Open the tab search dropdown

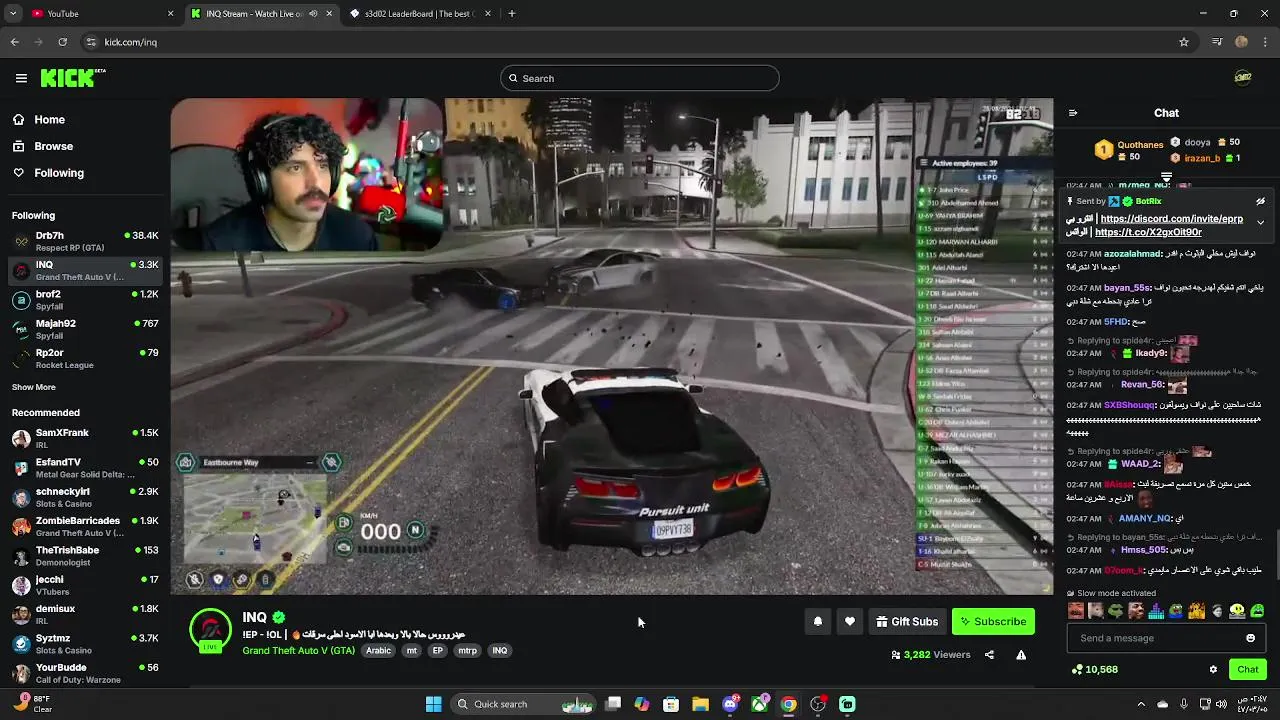pos(13,14)
